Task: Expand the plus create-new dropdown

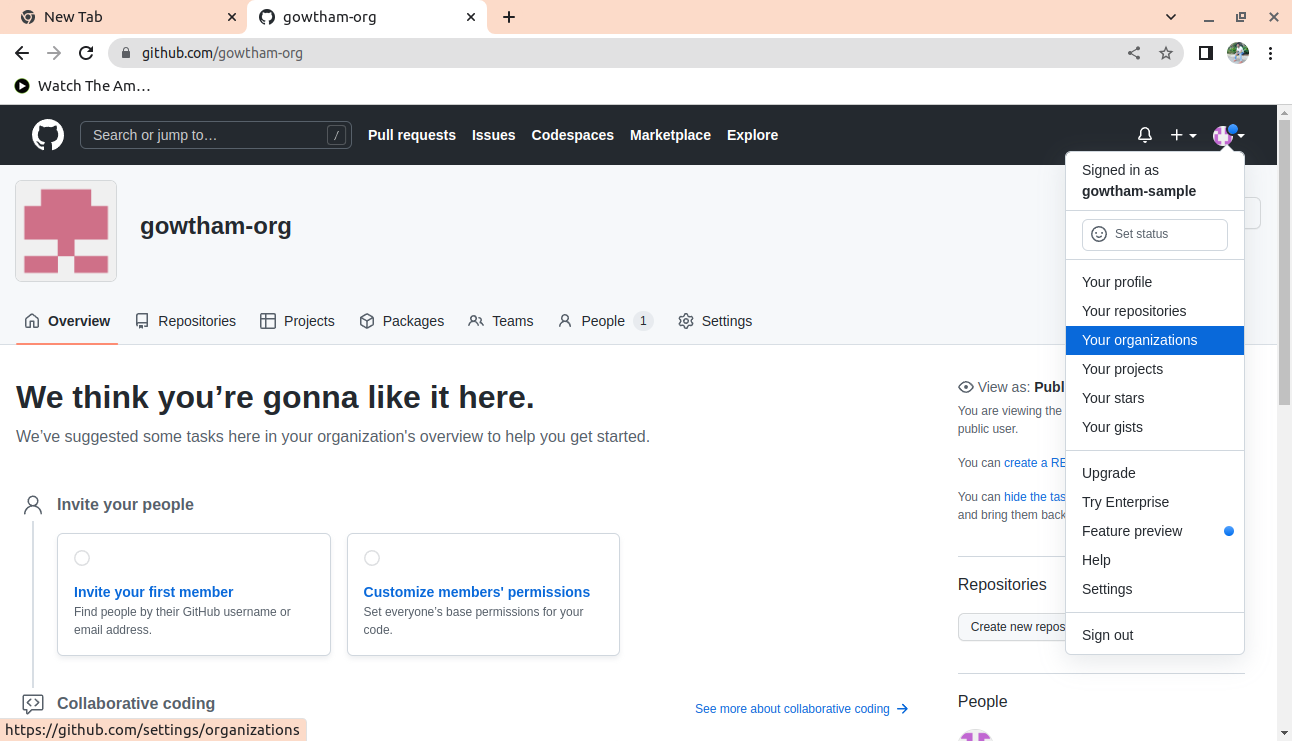Action: click(1183, 135)
